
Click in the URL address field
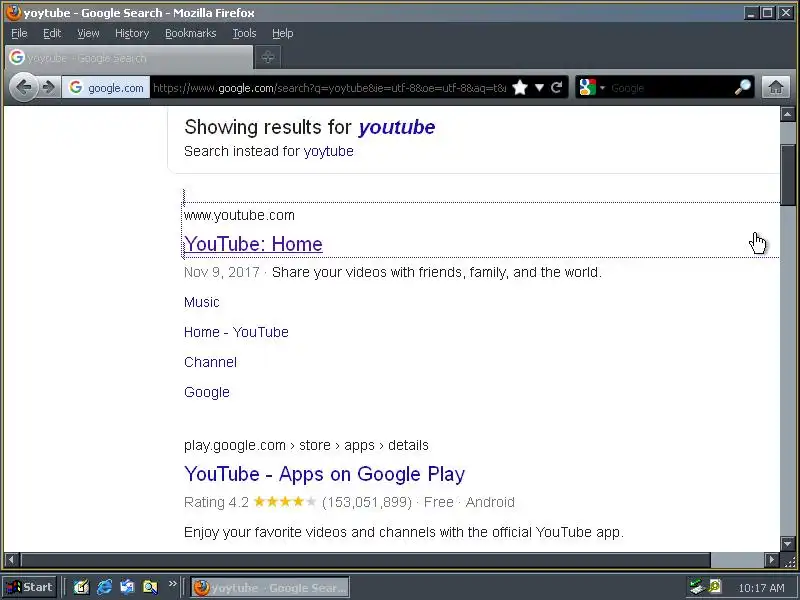coord(329,88)
